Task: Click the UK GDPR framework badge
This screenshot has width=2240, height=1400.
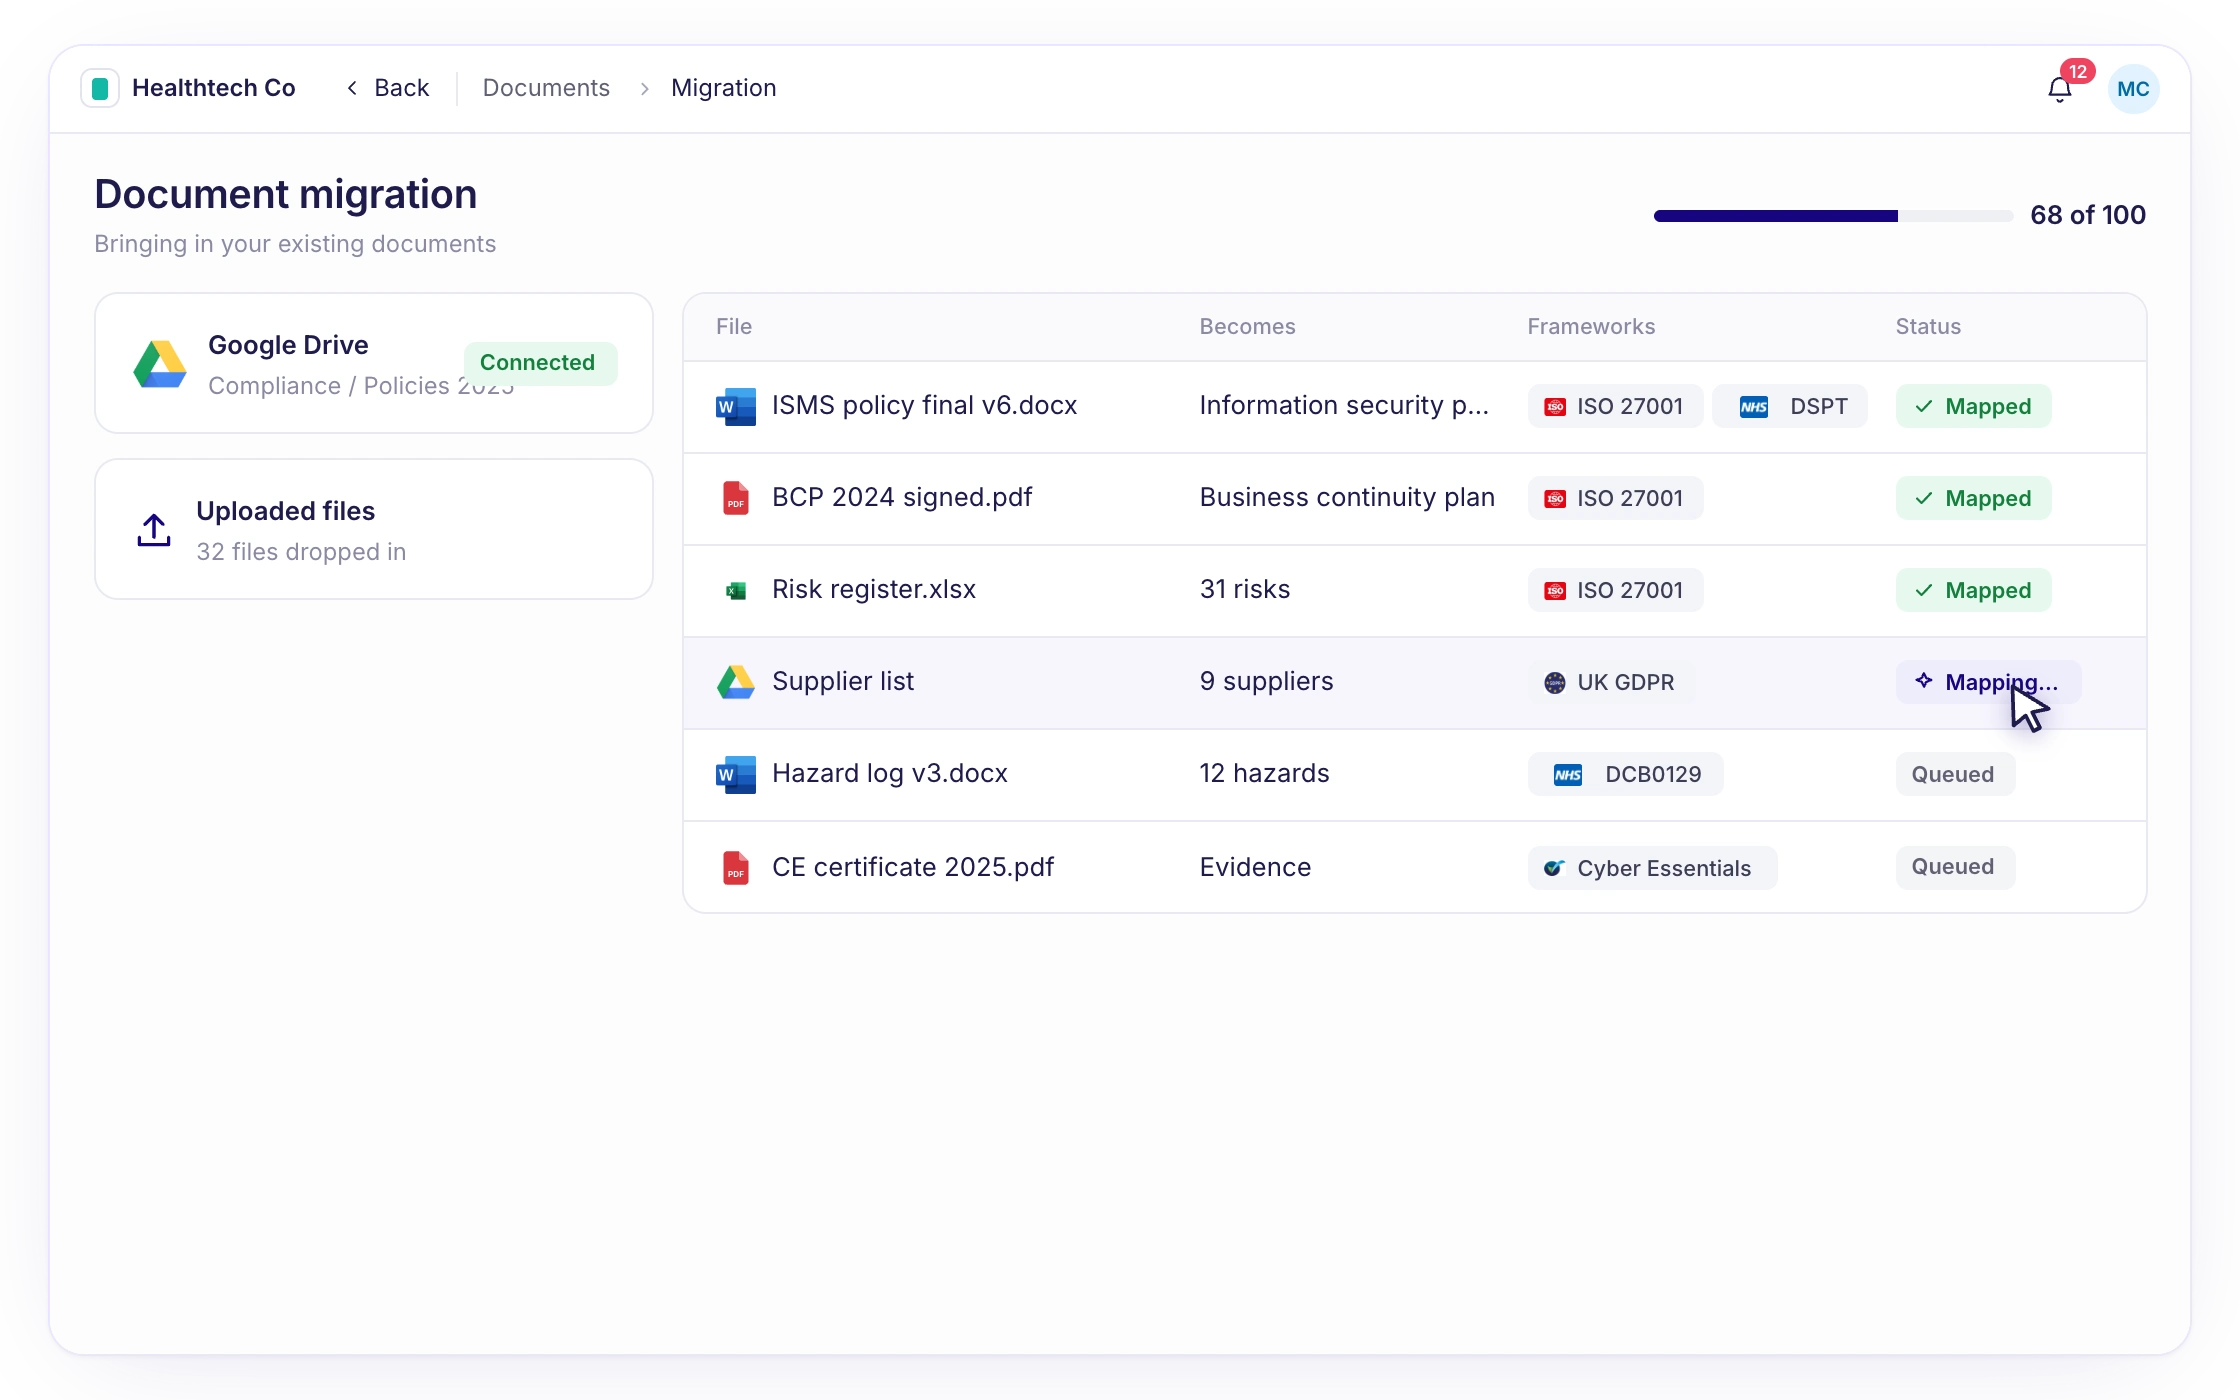Action: [1611, 682]
